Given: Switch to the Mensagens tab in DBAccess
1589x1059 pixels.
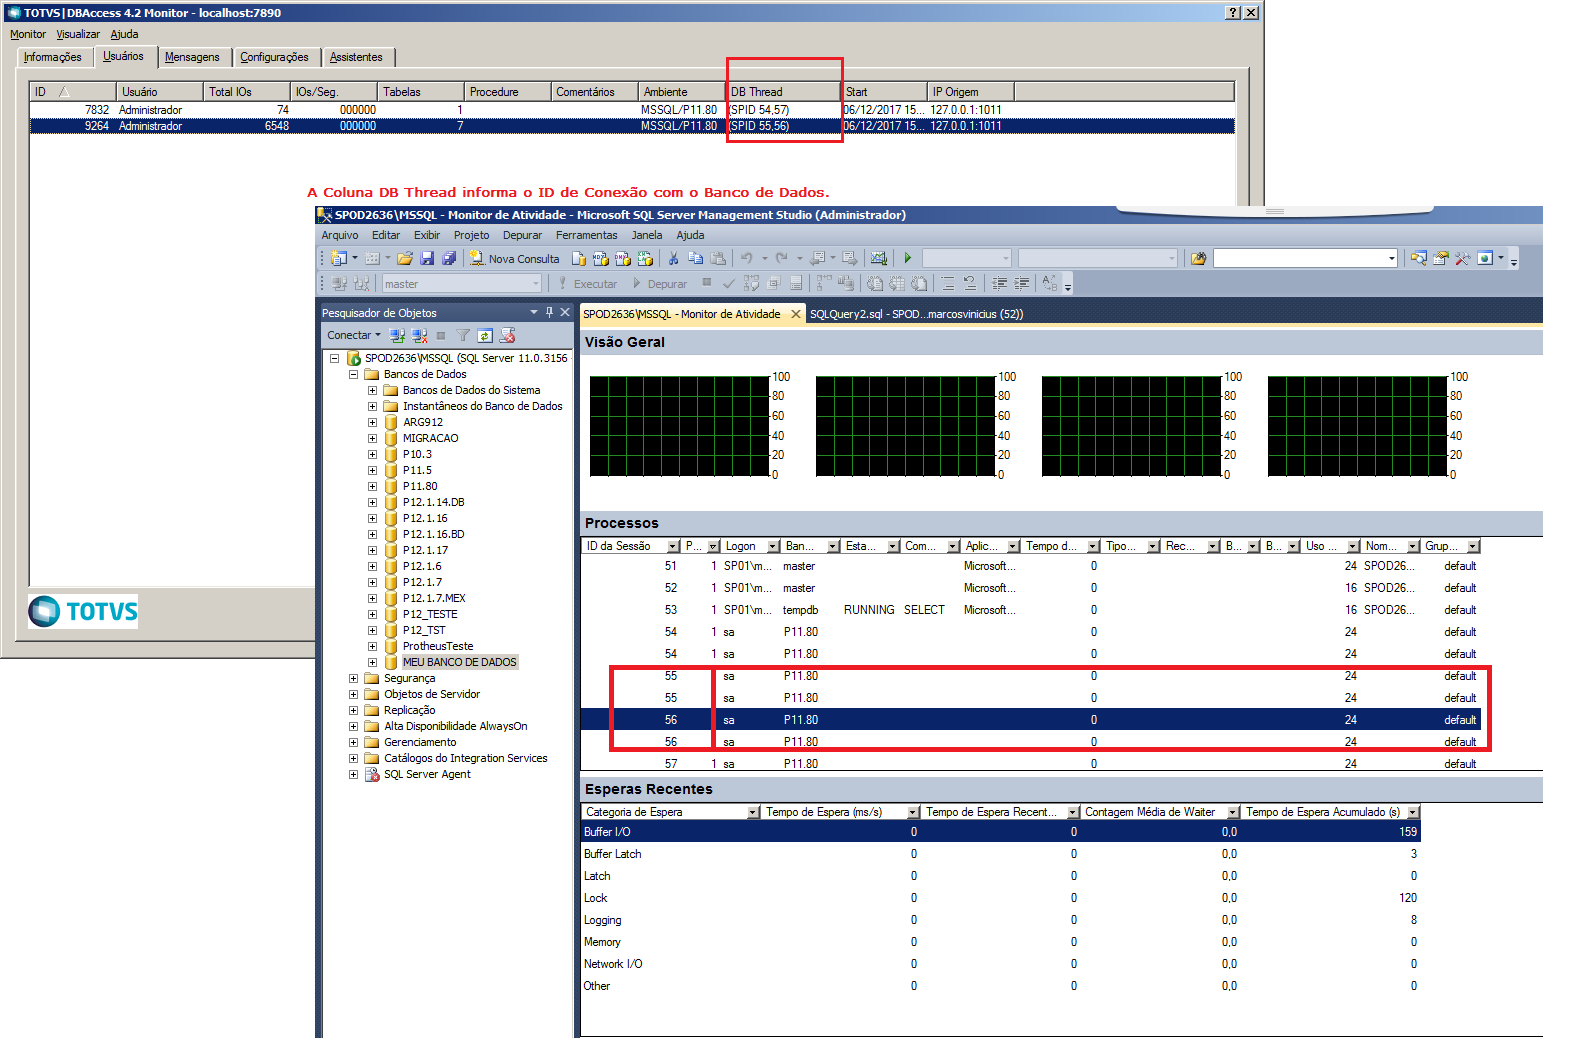Looking at the screenshot, I should coord(192,57).
